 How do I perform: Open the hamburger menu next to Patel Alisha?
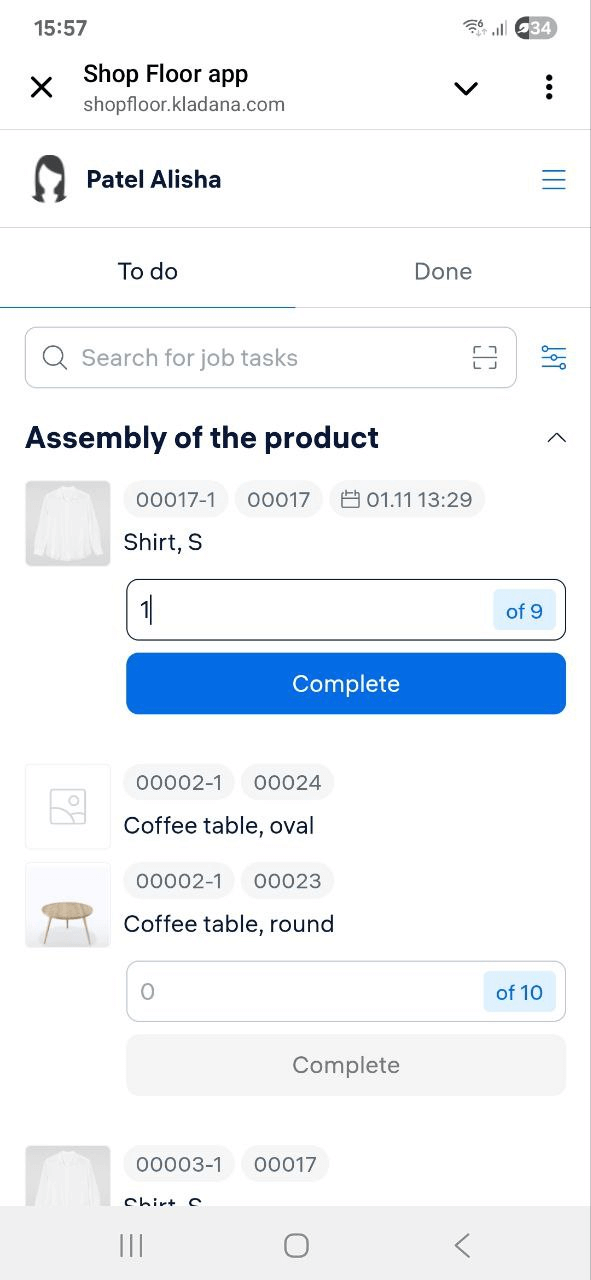554,179
